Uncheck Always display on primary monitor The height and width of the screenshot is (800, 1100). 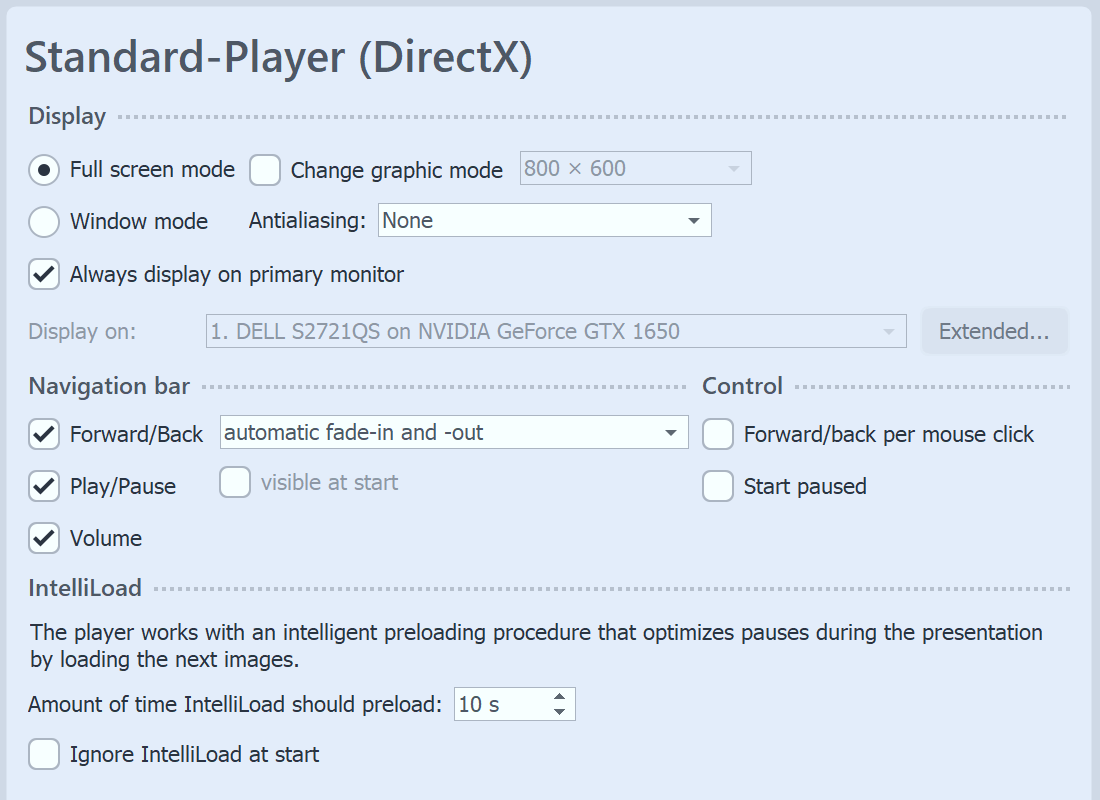click(44, 274)
